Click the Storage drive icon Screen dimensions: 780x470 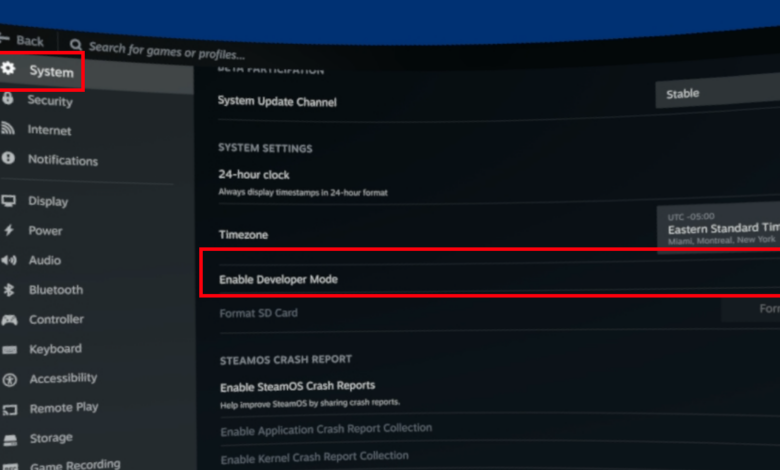[x=10, y=440]
